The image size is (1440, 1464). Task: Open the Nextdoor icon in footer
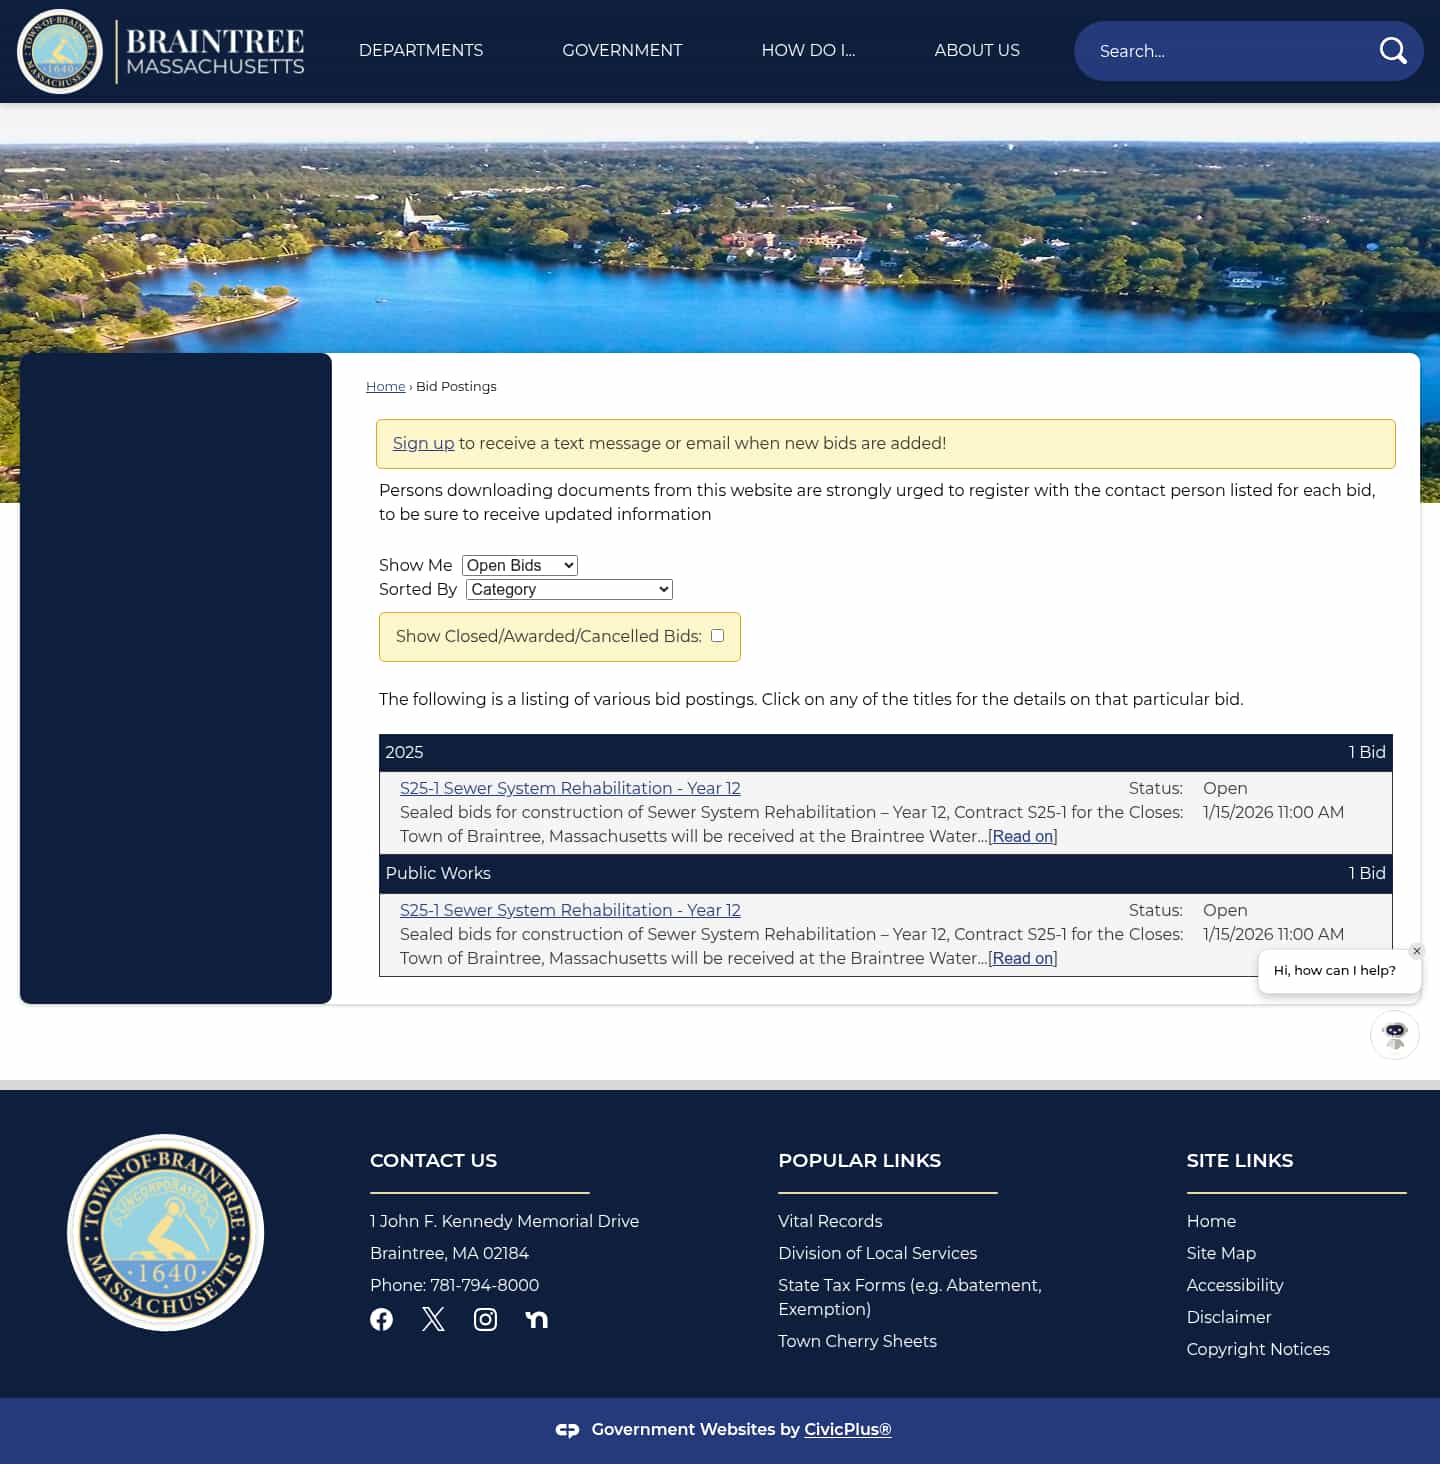click(x=537, y=1319)
